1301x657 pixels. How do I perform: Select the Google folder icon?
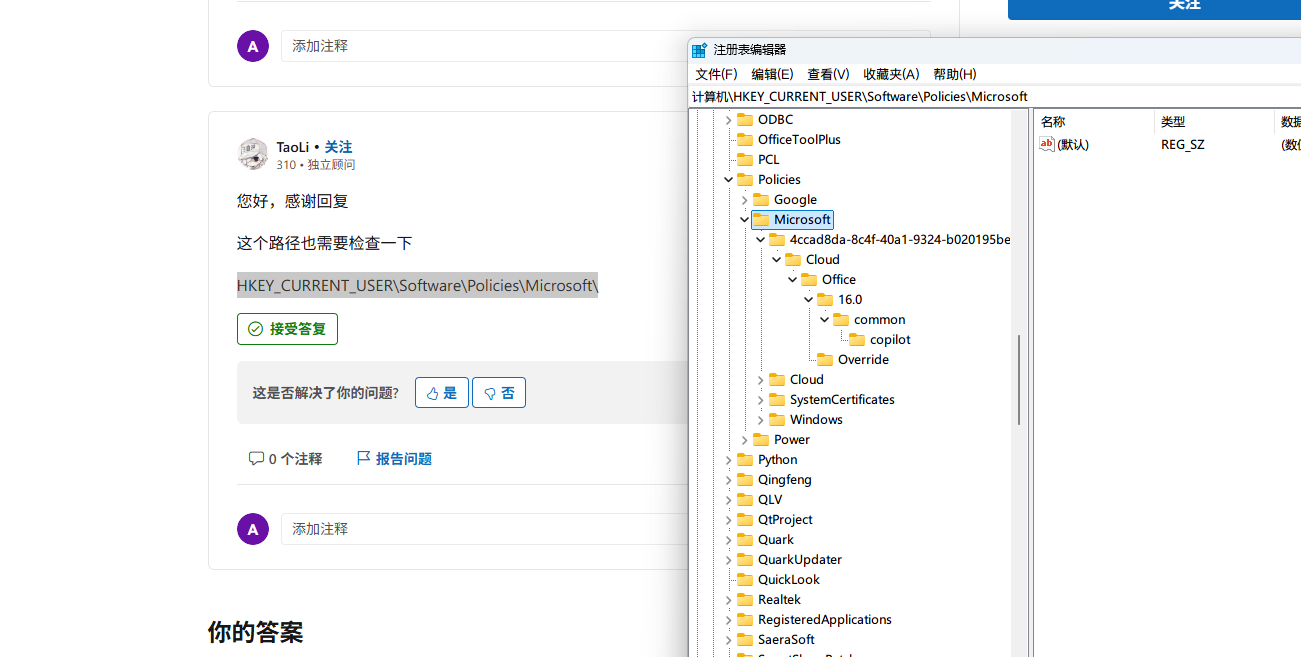click(761, 200)
